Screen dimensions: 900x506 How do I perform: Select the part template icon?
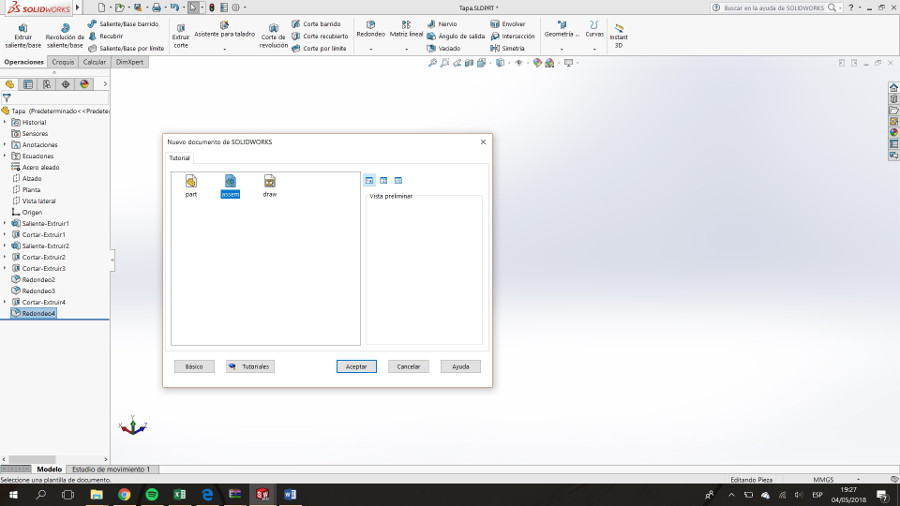[191, 186]
